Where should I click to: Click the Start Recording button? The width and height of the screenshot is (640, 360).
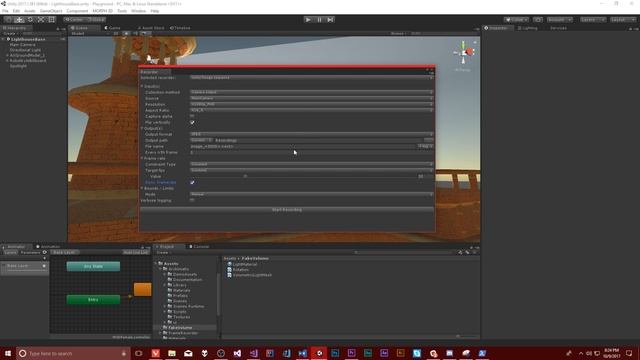(287, 210)
